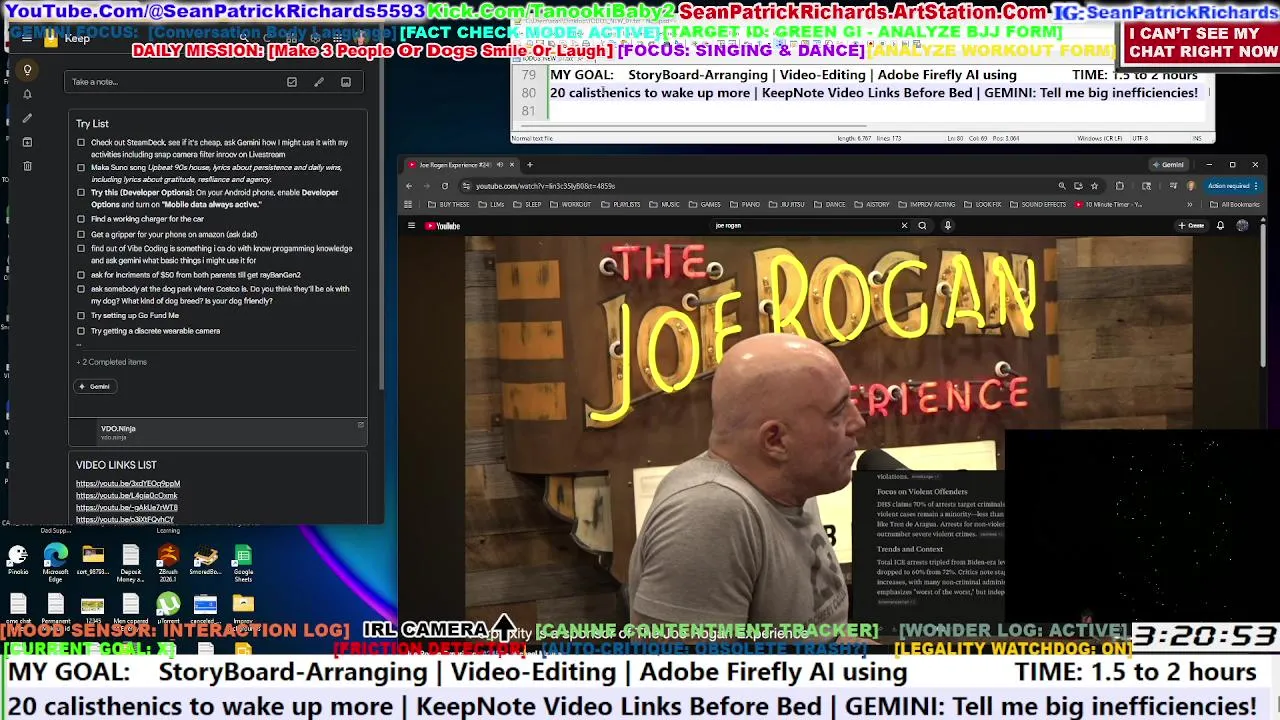1280x720 pixels.
Task: Click the YouTube search magnifier button
Action: coord(922,226)
